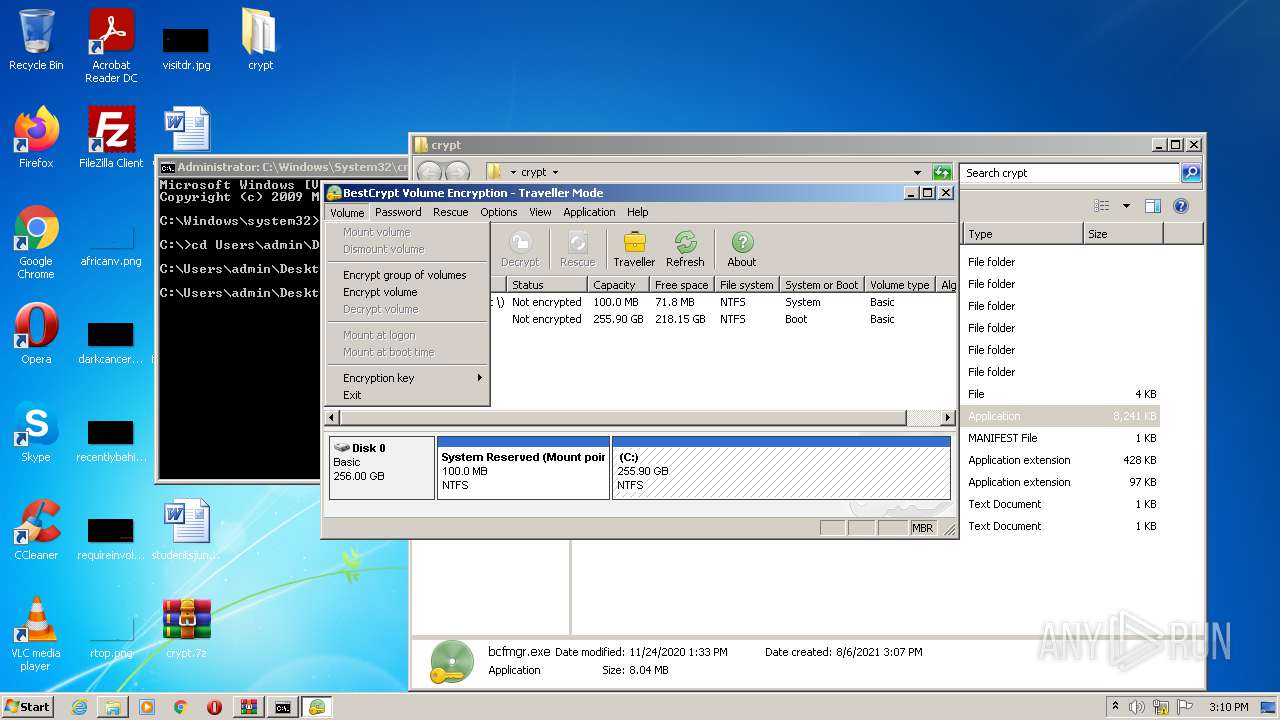Viewport: 1280px width, 720px height.
Task: Select the Firefox desktop icon
Action: 36,138
